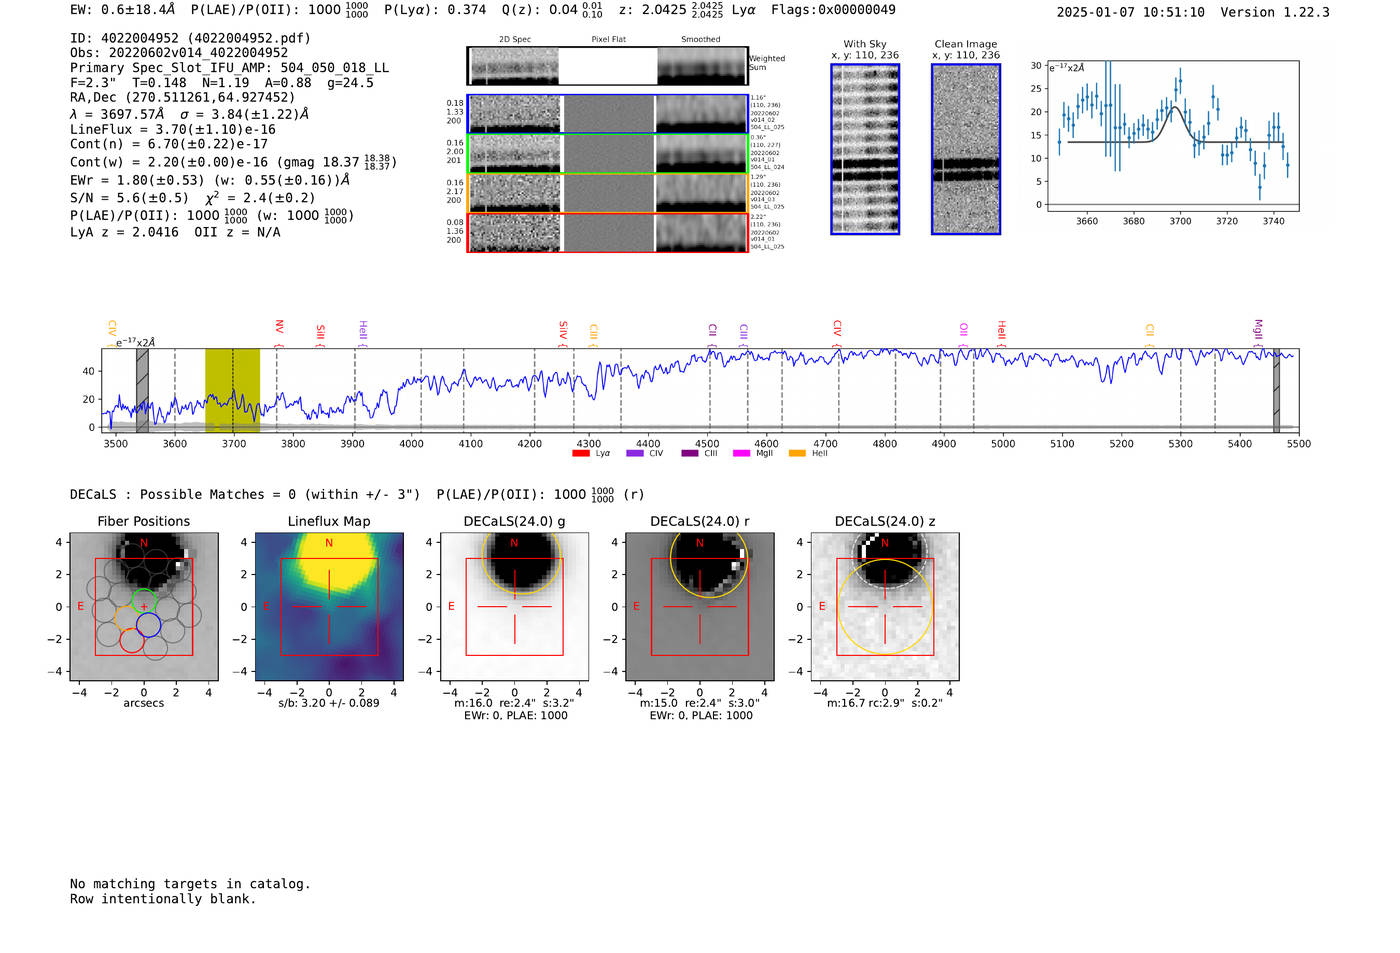Screen dimensions: 1400x953
Task: Click the green-bordered fiber 2D Spec cutout
Action: (515, 153)
